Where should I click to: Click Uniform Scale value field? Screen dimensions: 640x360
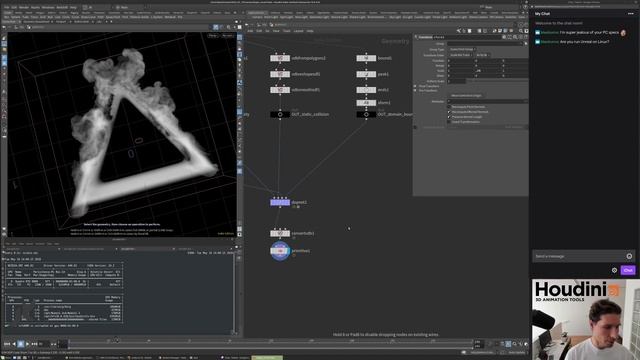(457, 81)
